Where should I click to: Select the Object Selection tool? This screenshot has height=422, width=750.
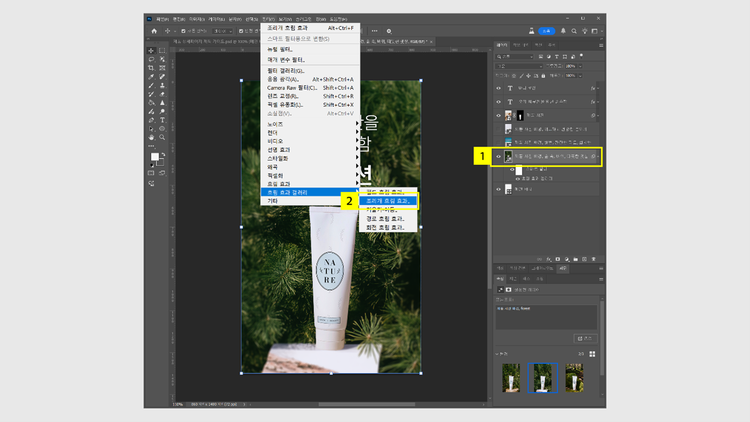[x=162, y=59]
